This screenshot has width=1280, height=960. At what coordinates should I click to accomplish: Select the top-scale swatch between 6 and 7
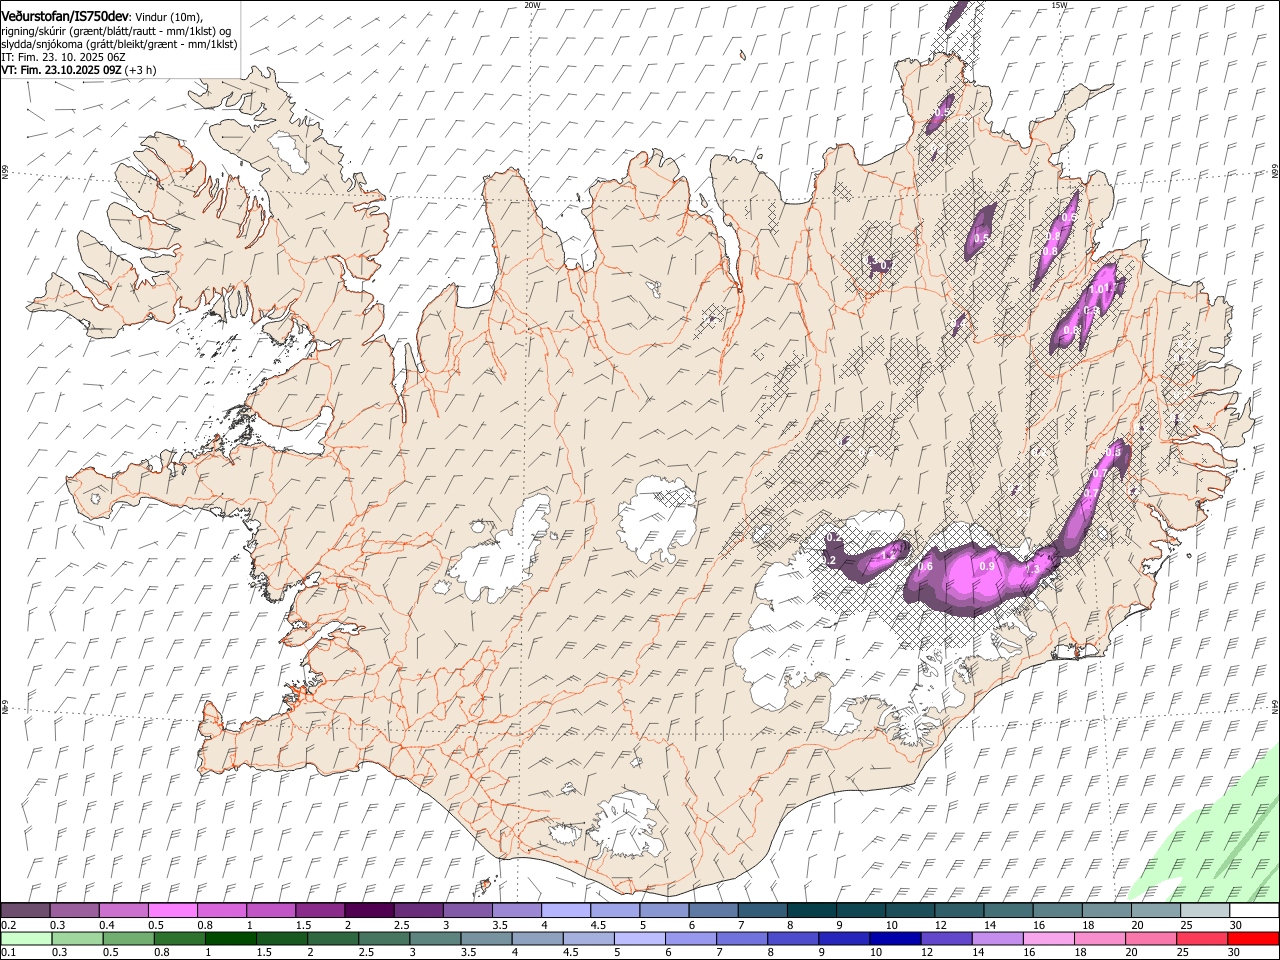click(713, 911)
